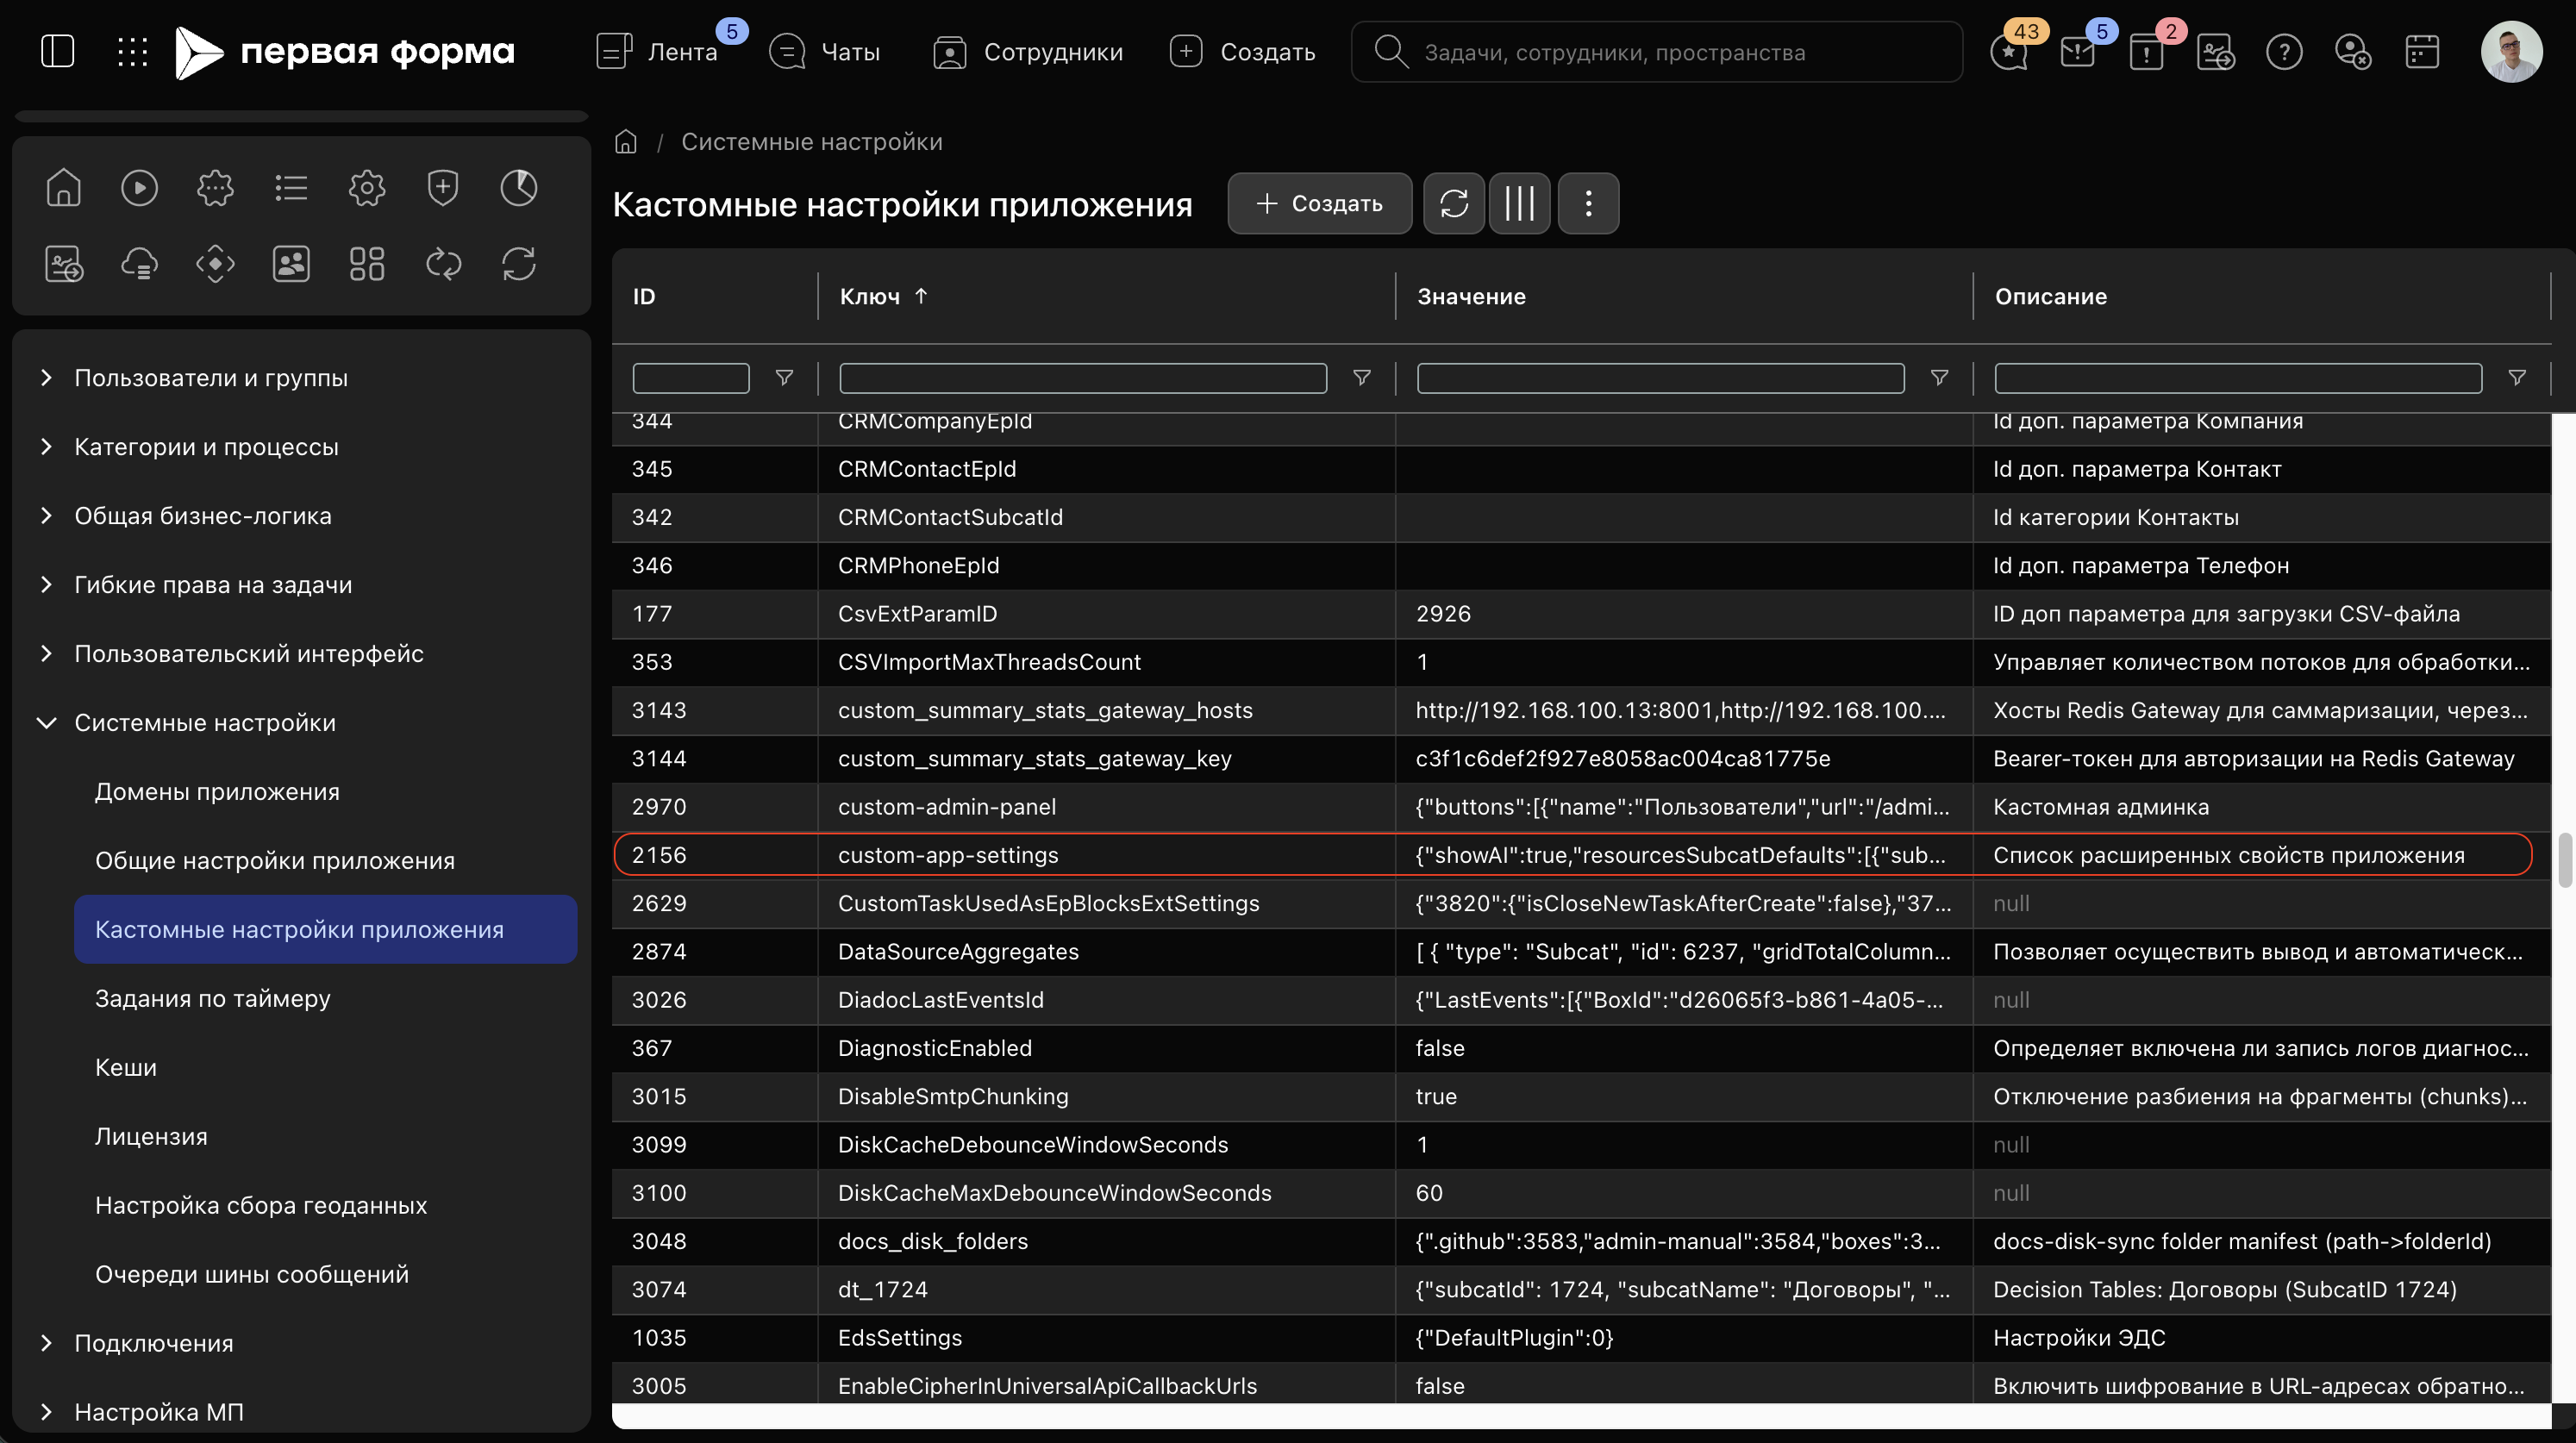The height and width of the screenshot is (1443, 2576).
Task: Open the Значение column filter funnel
Action: [x=1939, y=378]
